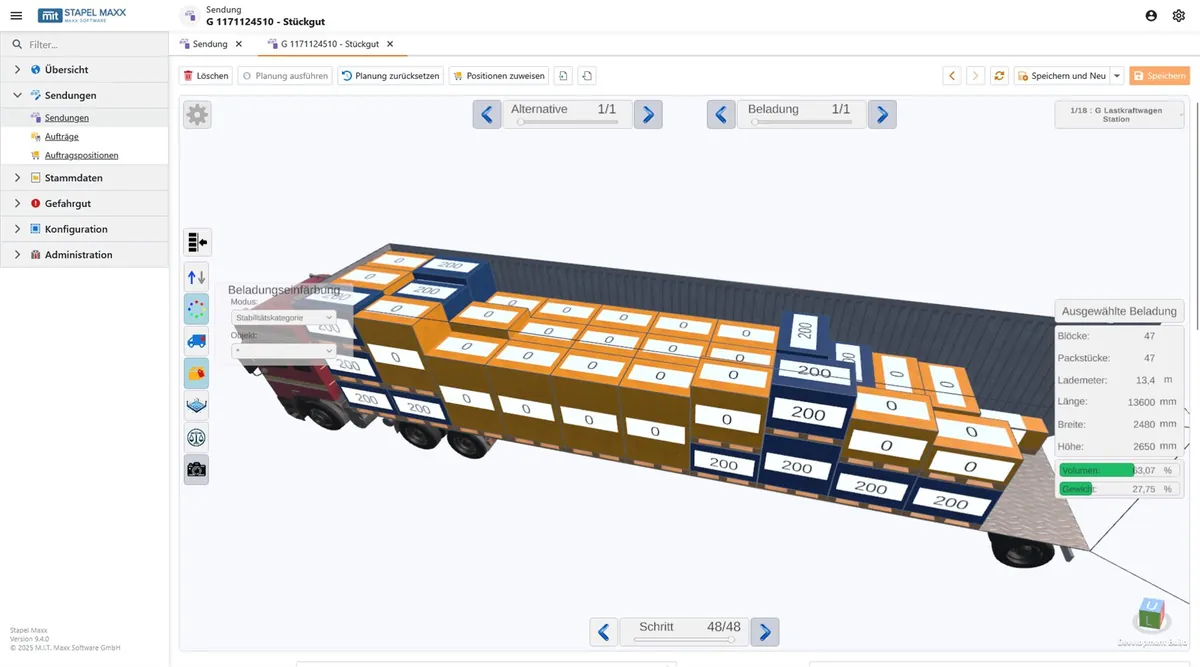Toggle the package label tag icon
Image resolution: width=1200 pixels, height=667 pixels.
[197, 373]
